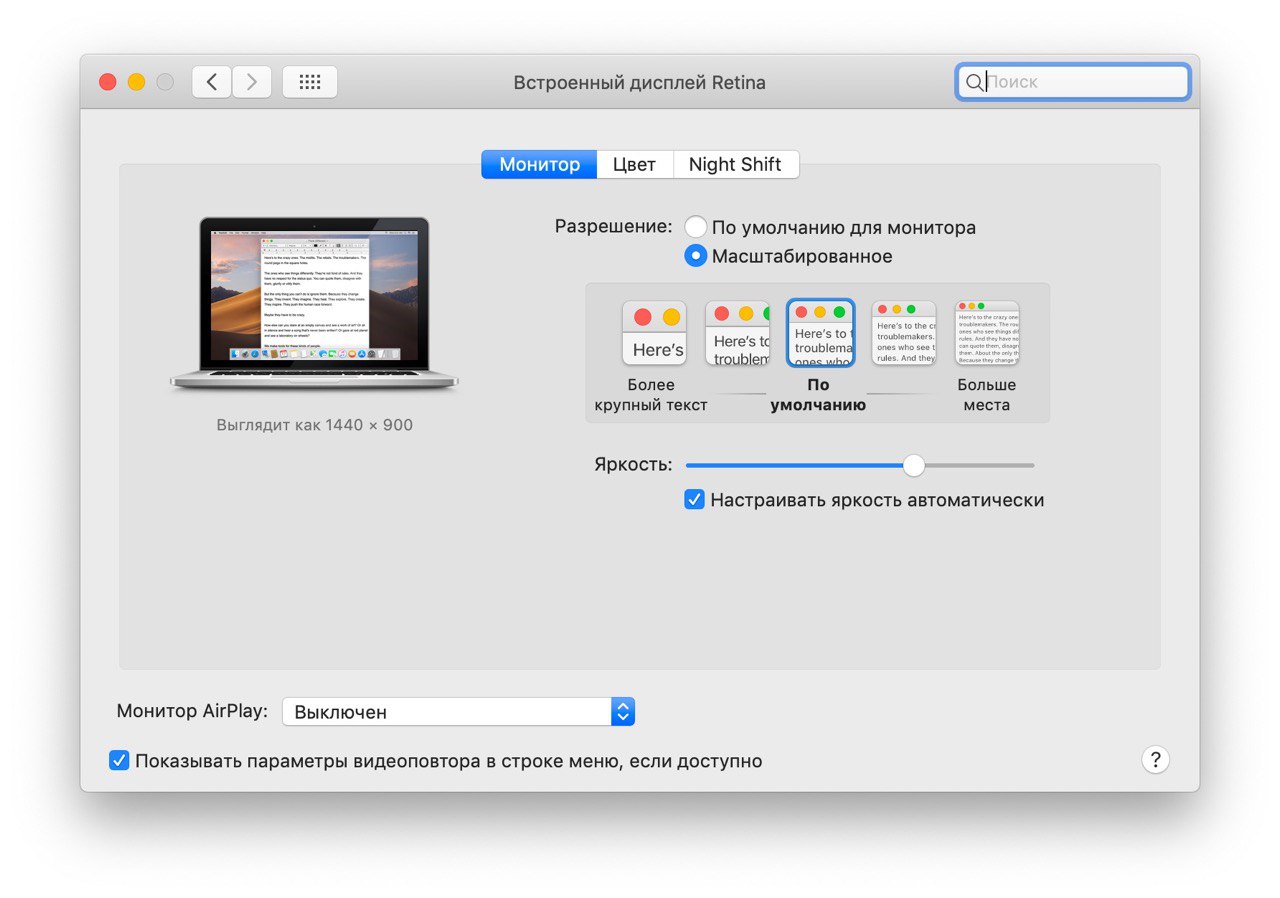Open help with the question mark button
Screen dimensions: 1280x898
pos(1155,759)
